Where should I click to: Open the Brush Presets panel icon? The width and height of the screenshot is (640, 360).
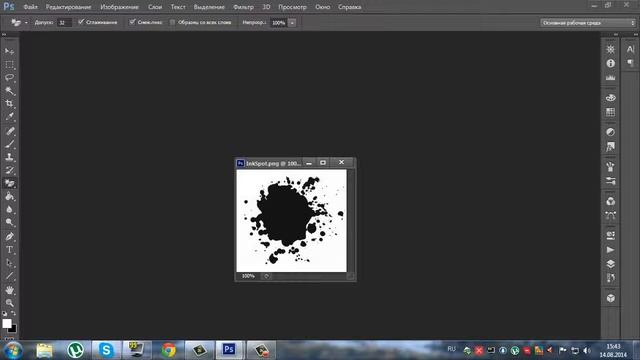click(x=611, y=181)
